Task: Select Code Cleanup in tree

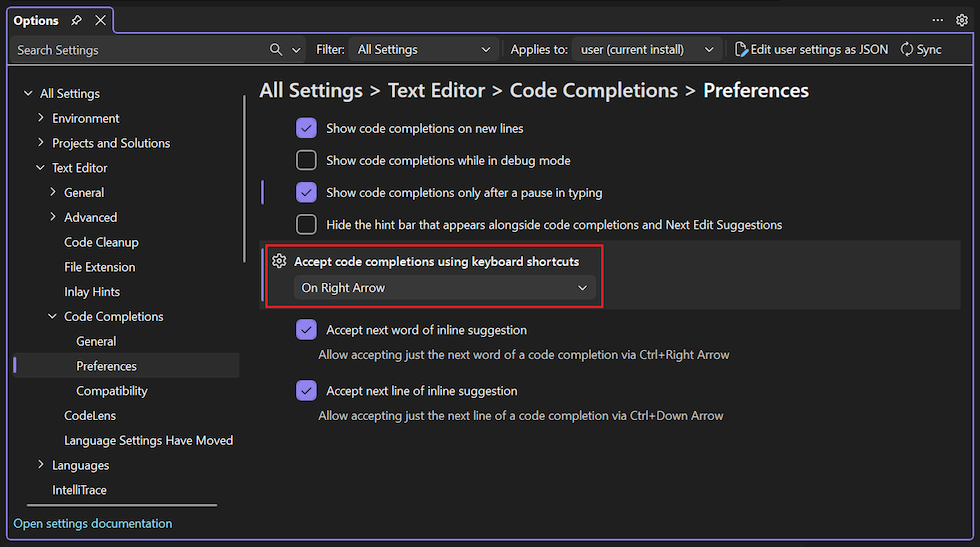Action: click(x=101, y=242)
